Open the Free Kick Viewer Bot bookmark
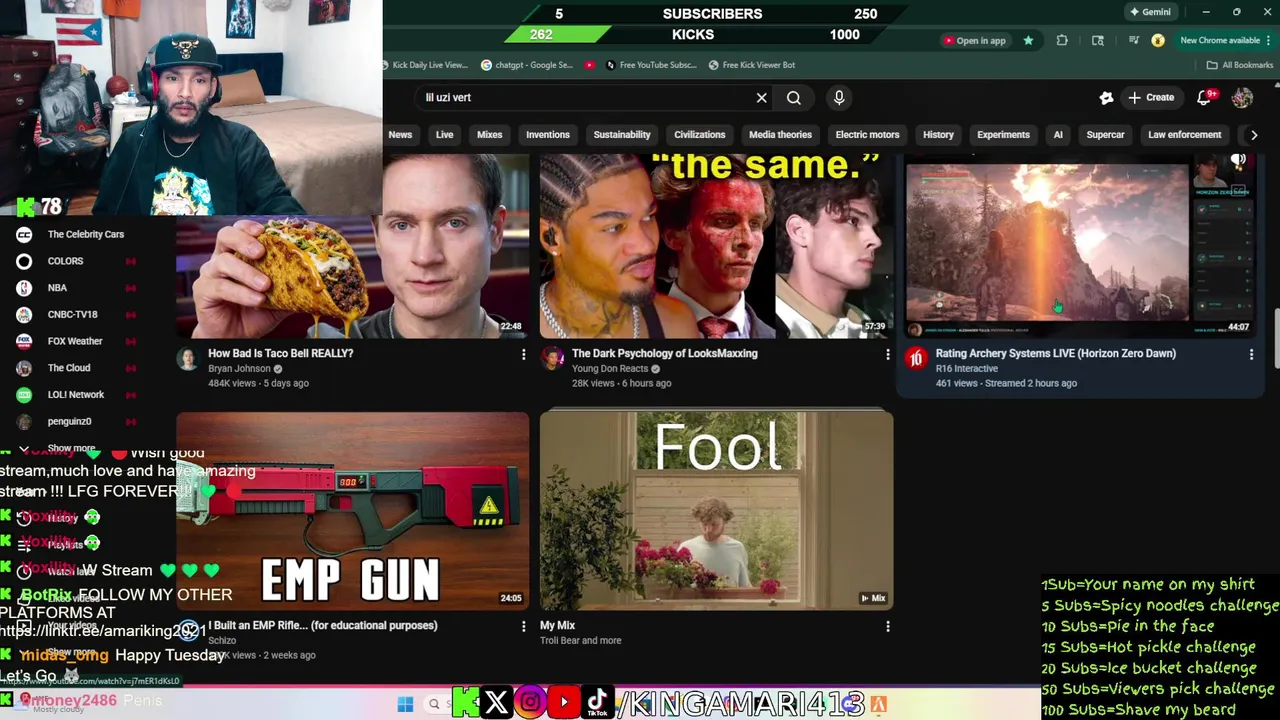 point(752,65)
